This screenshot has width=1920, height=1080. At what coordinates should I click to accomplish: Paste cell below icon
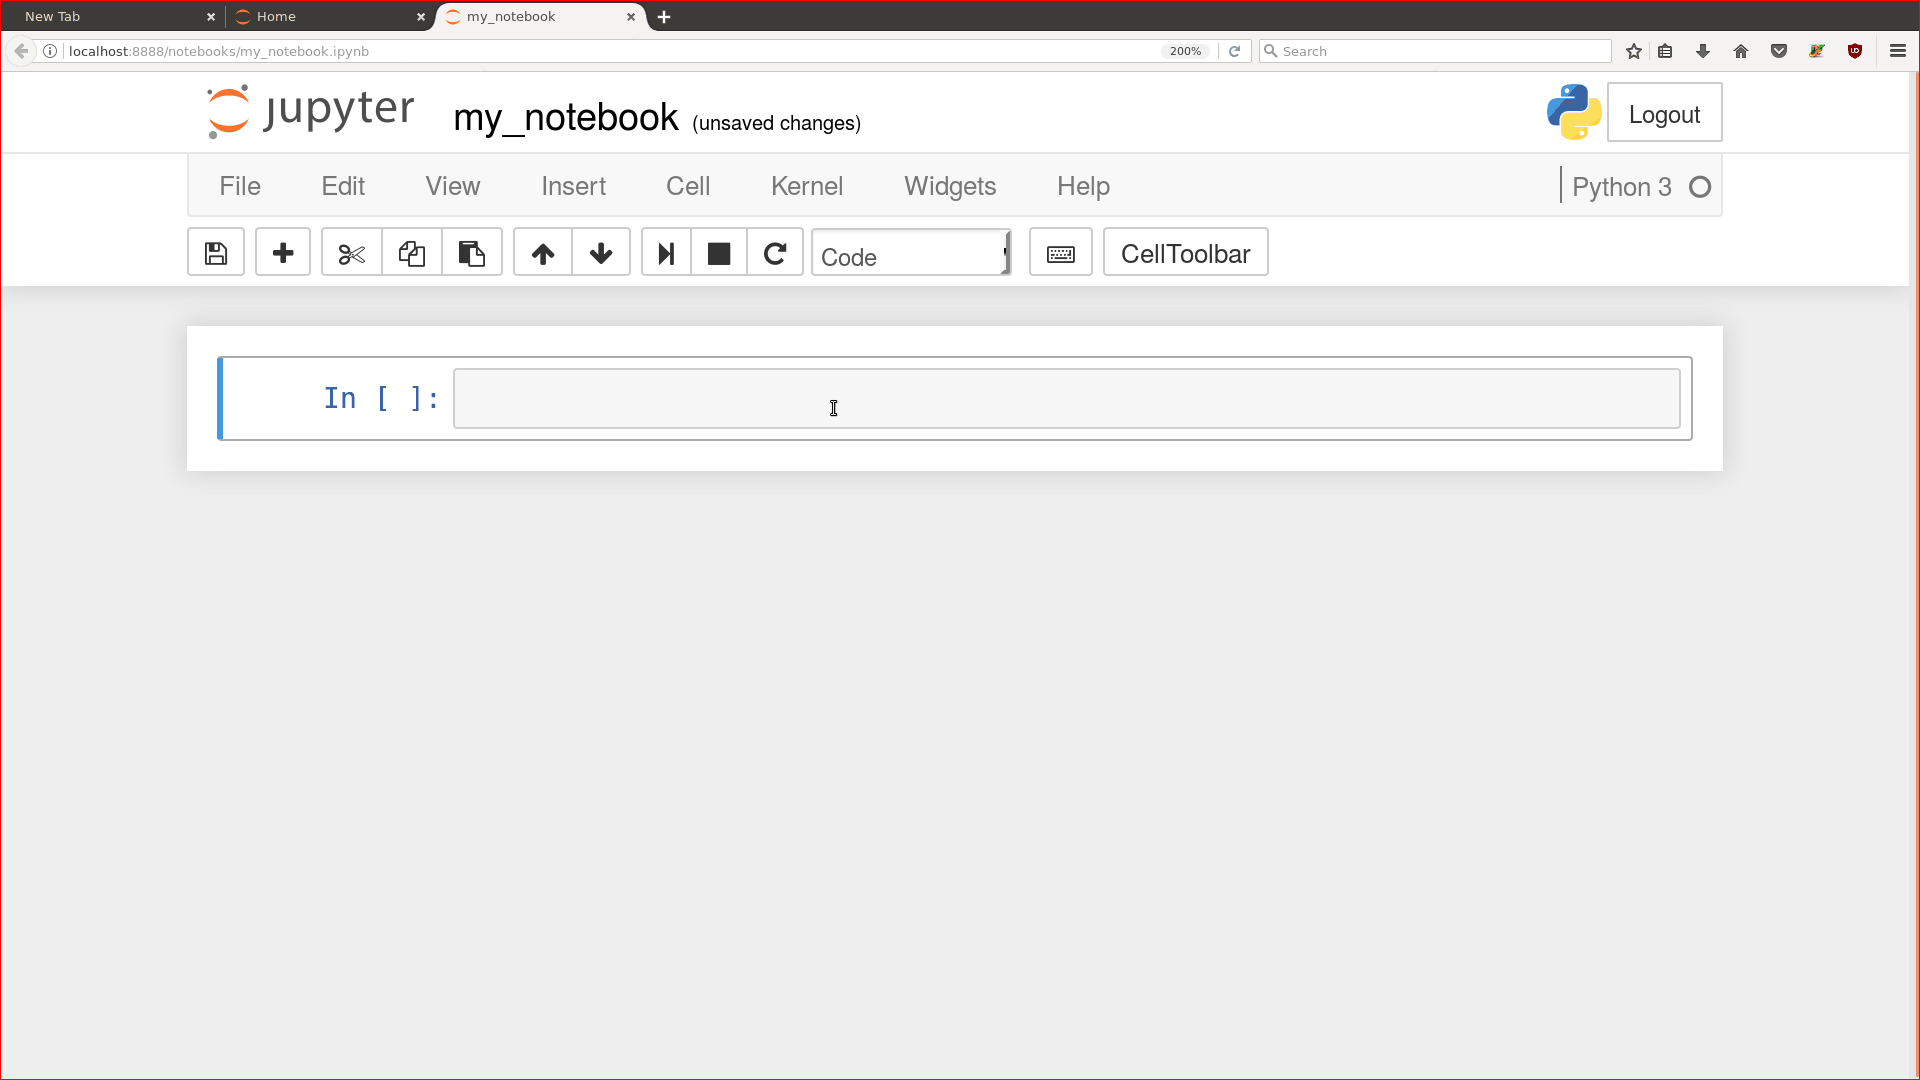tap(472, 253)
